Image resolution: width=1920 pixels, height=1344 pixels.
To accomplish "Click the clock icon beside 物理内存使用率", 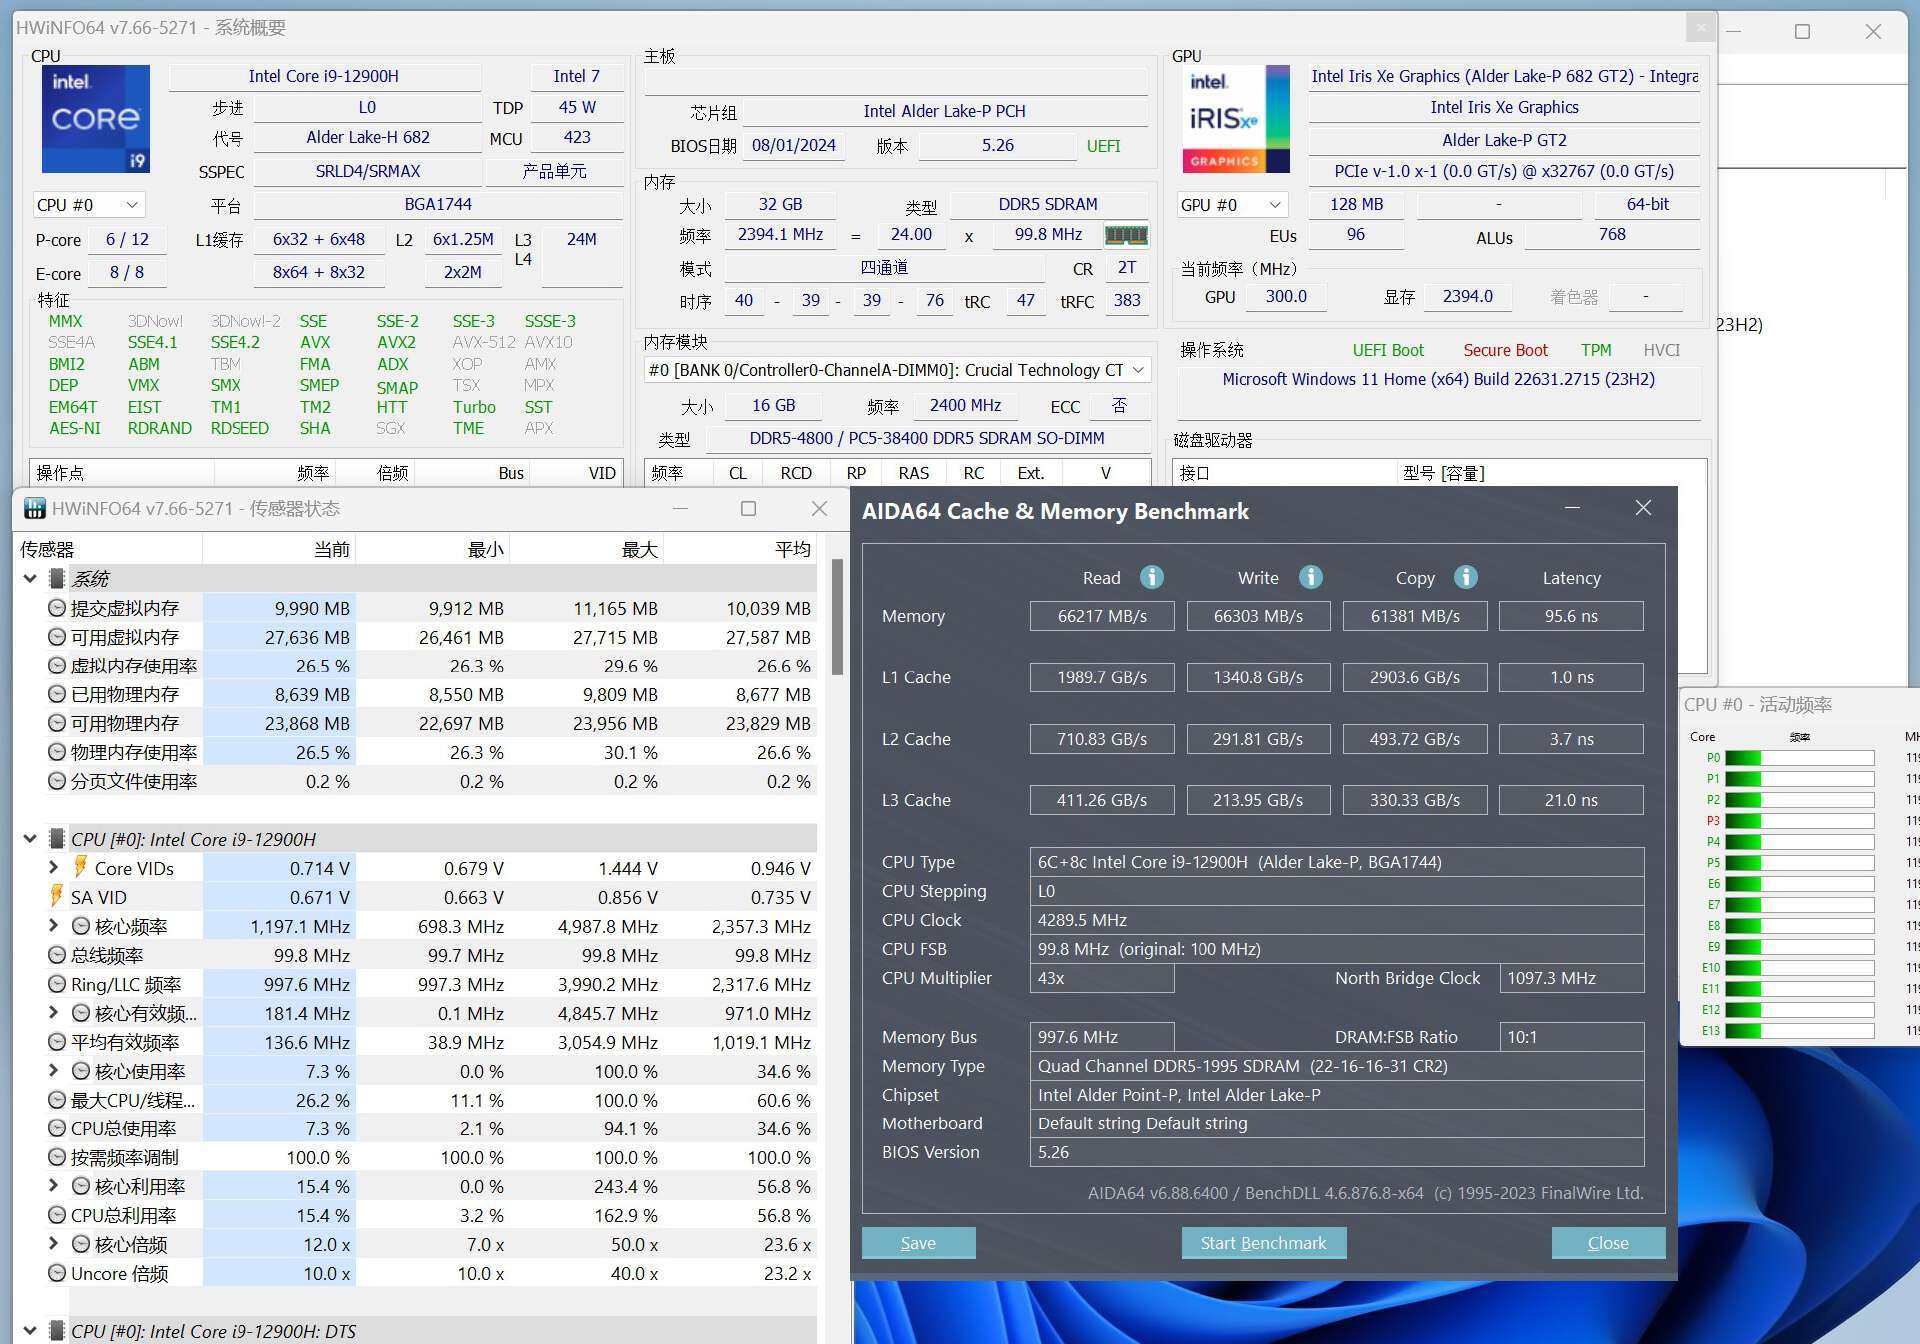I will (57, 752).
